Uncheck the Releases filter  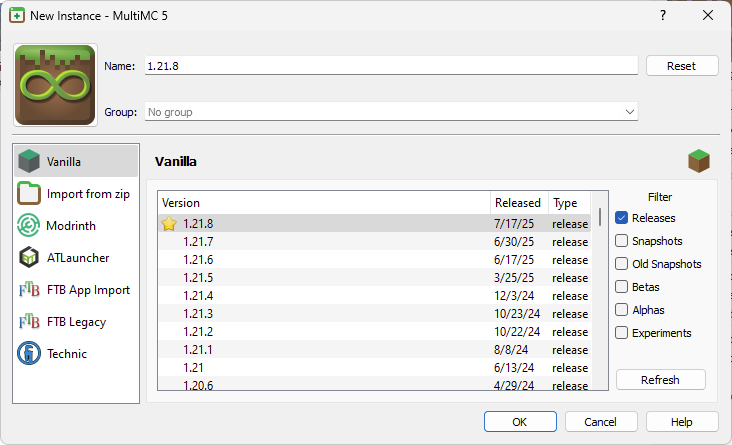tap(621, 218)
